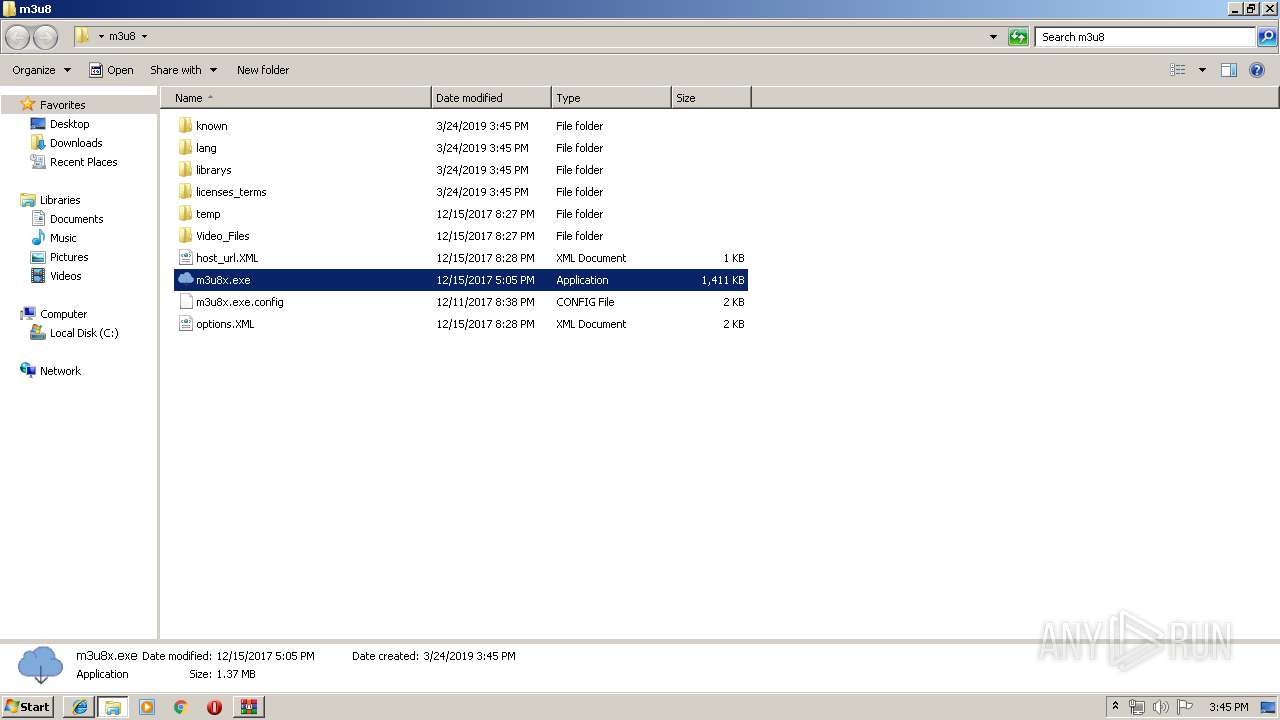This screenshot has width=1280, height=720.
Task: Select the known folder icon
Action: 185,126
